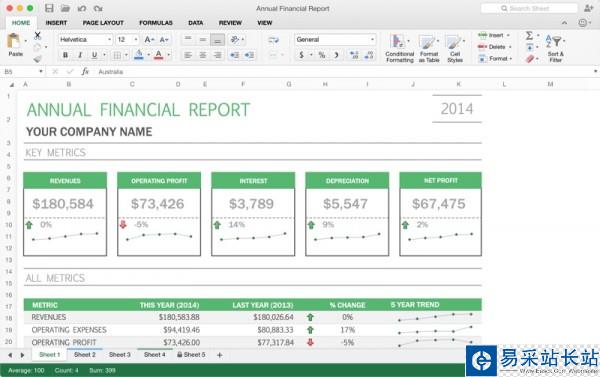Apply percent style format
The height and width of the screenshot is (377, 600).
point(322,55)
